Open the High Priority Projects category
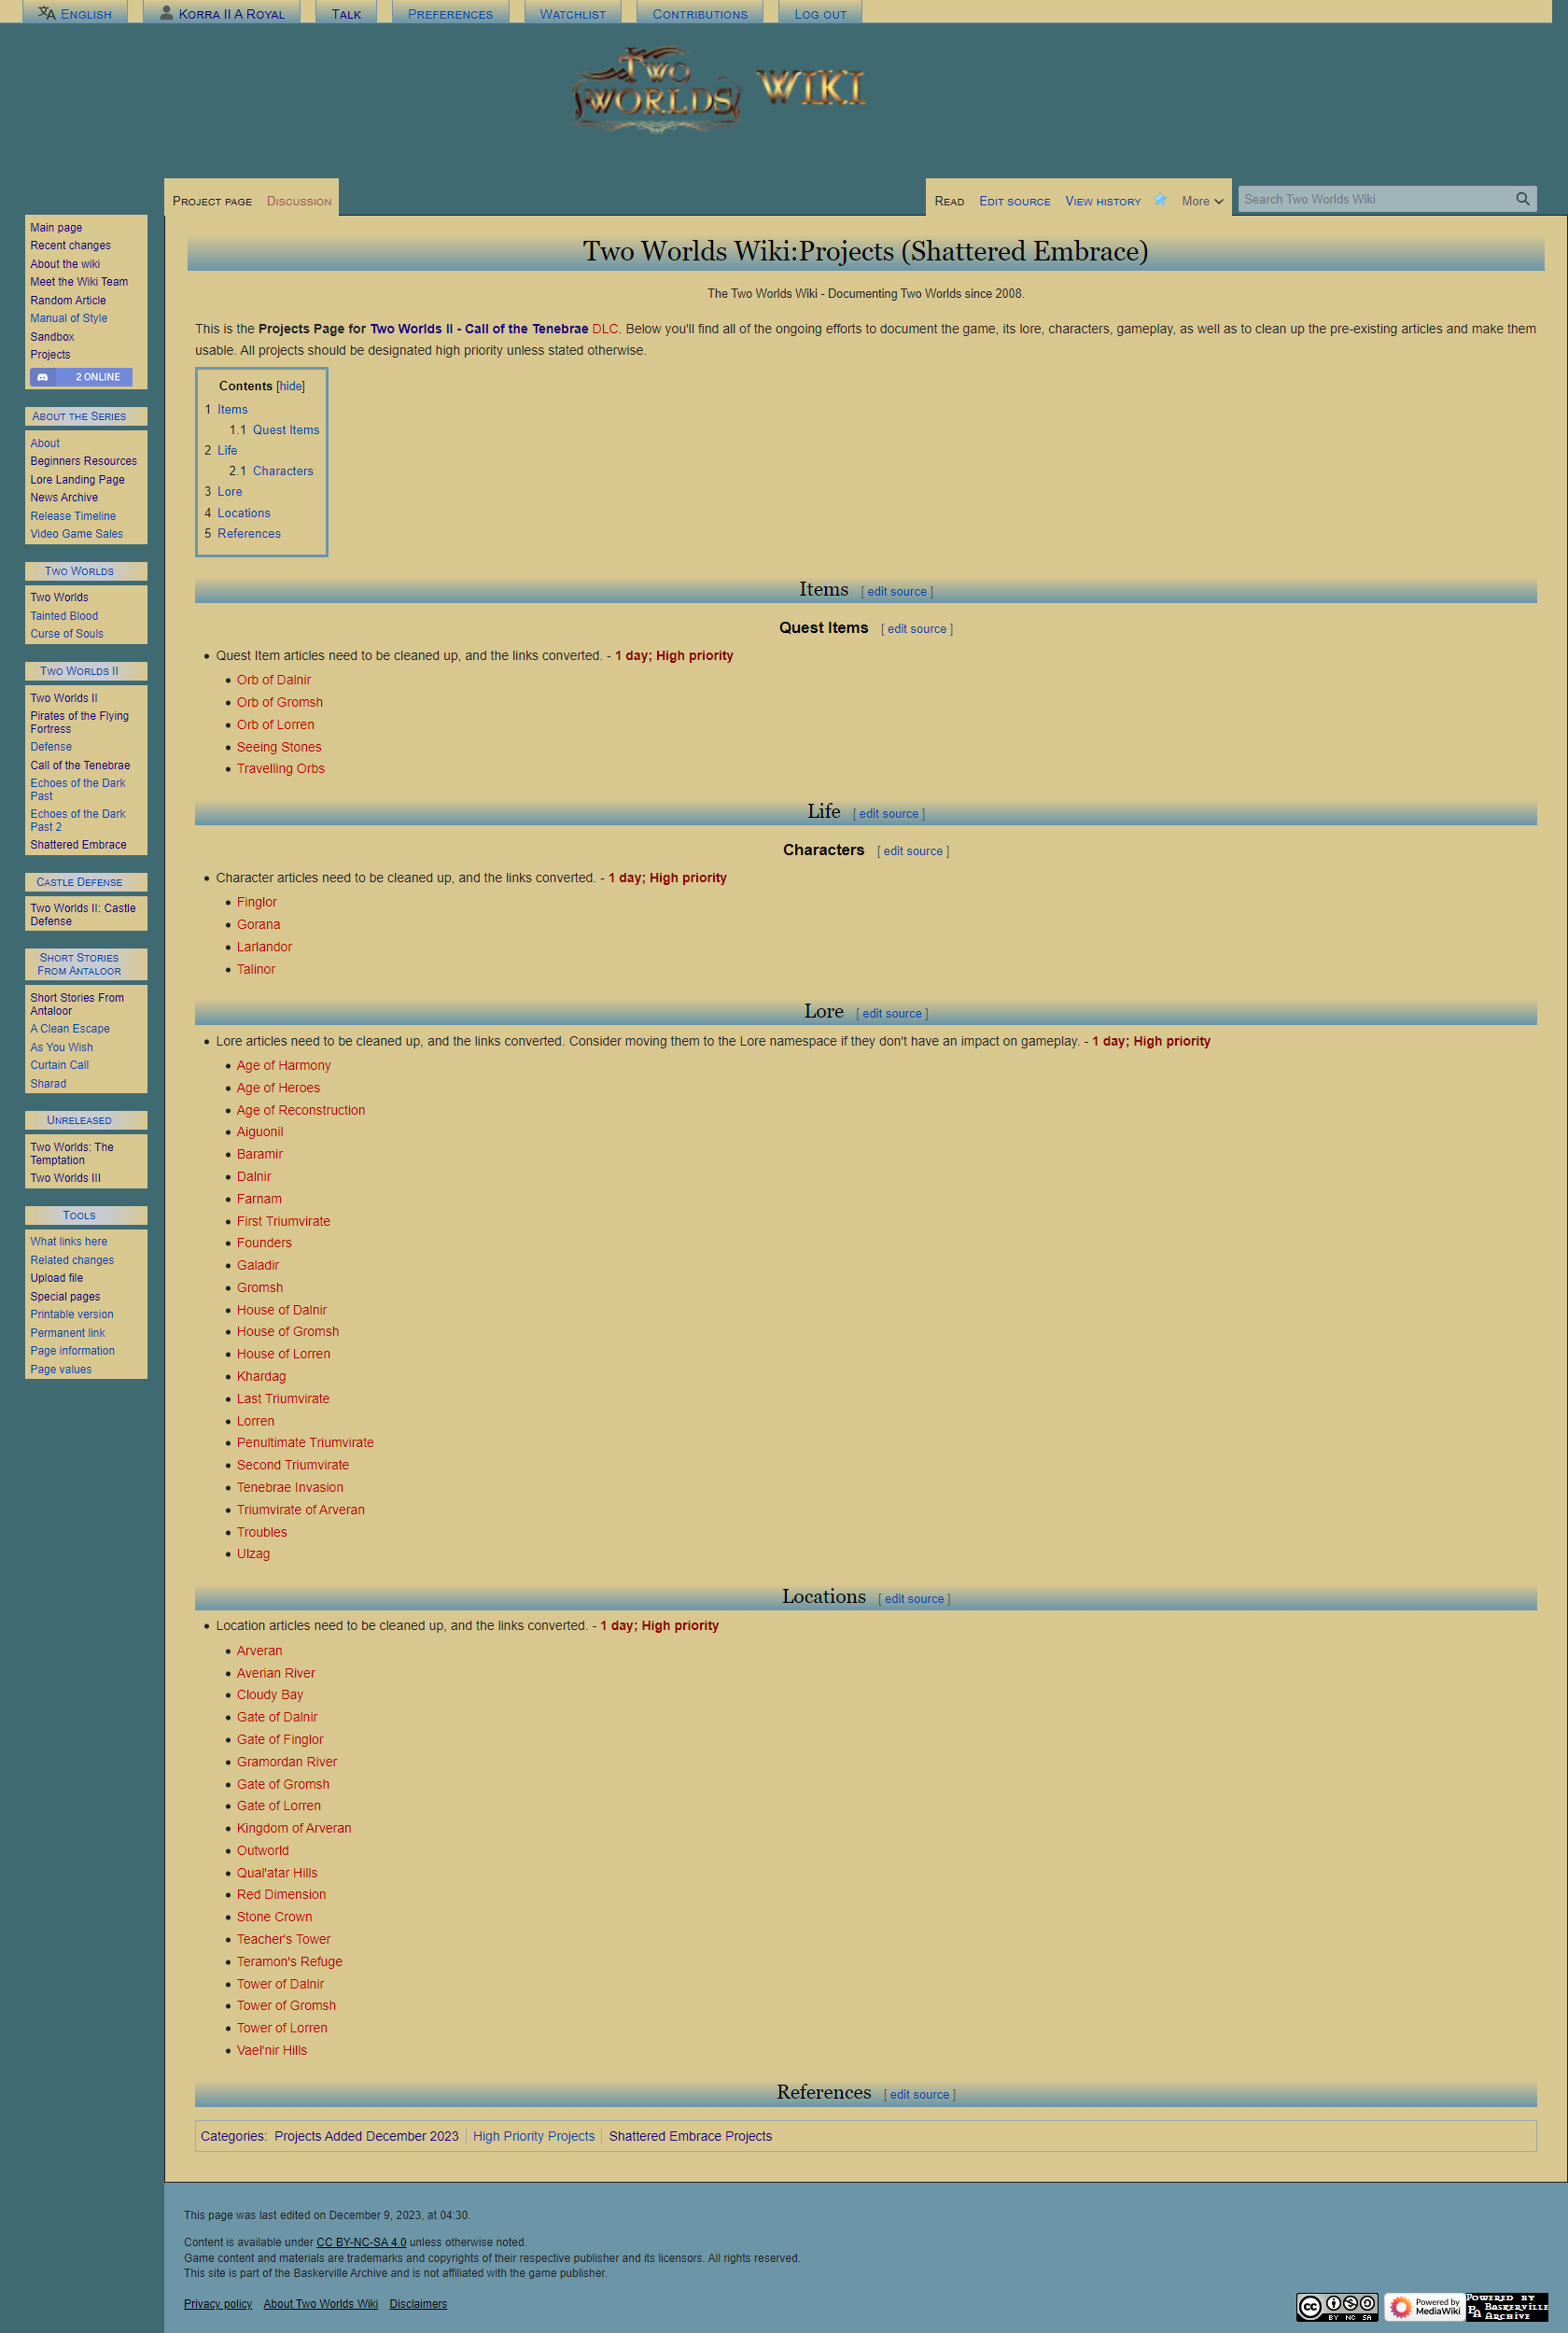Viewport: 1568px width, 2333px height. [x=534, y=2136]
